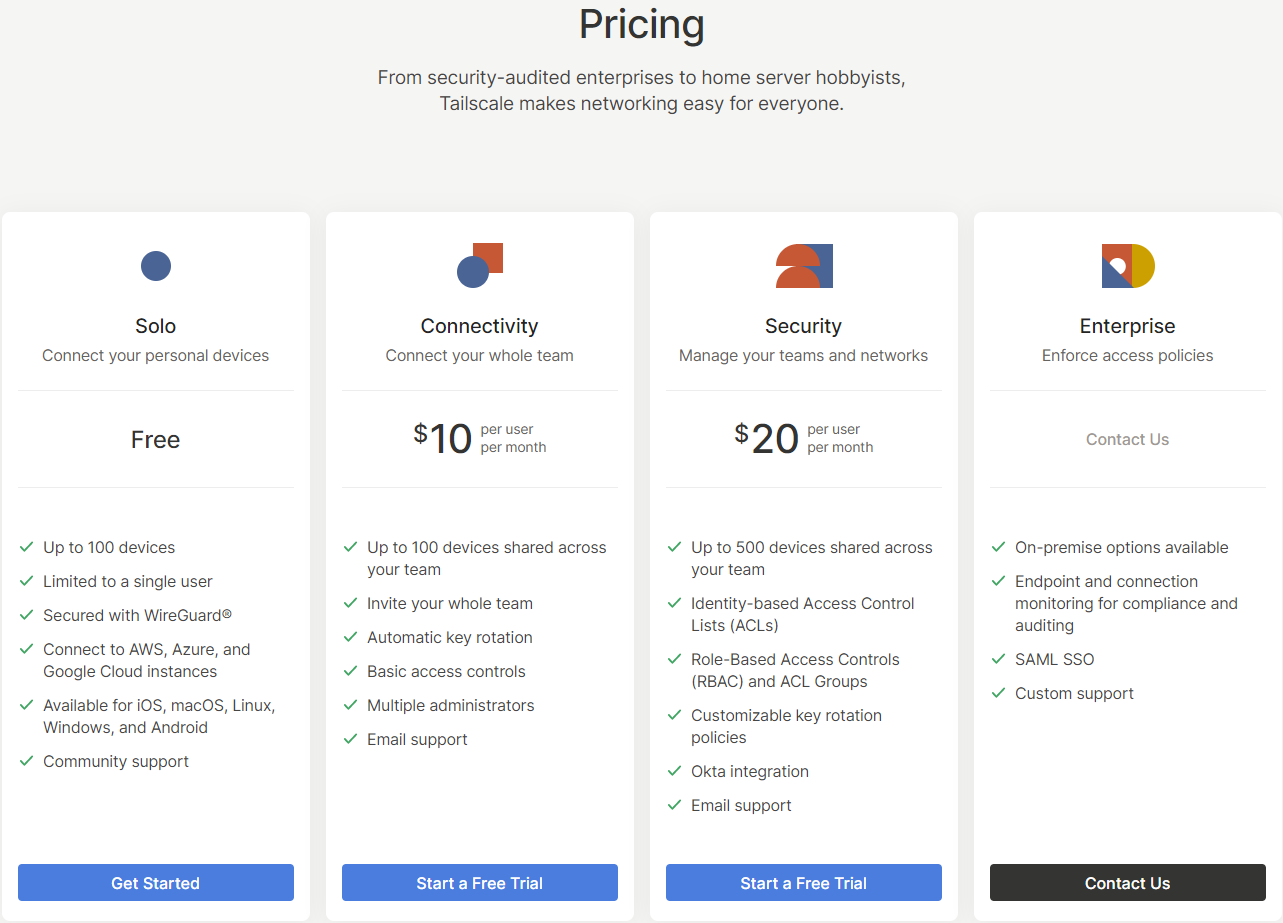Screen dimensions: 1283x923
Task: Click checkmark beside "Okta integration"
Action: 675,771
